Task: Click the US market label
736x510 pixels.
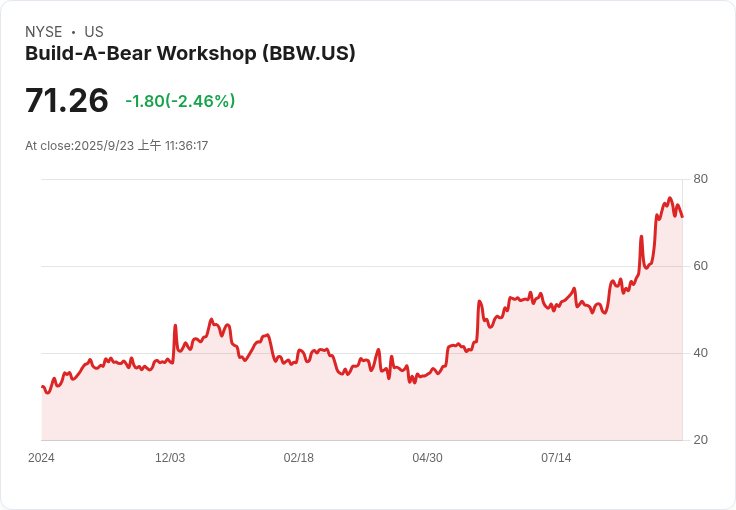Action: 94,32
